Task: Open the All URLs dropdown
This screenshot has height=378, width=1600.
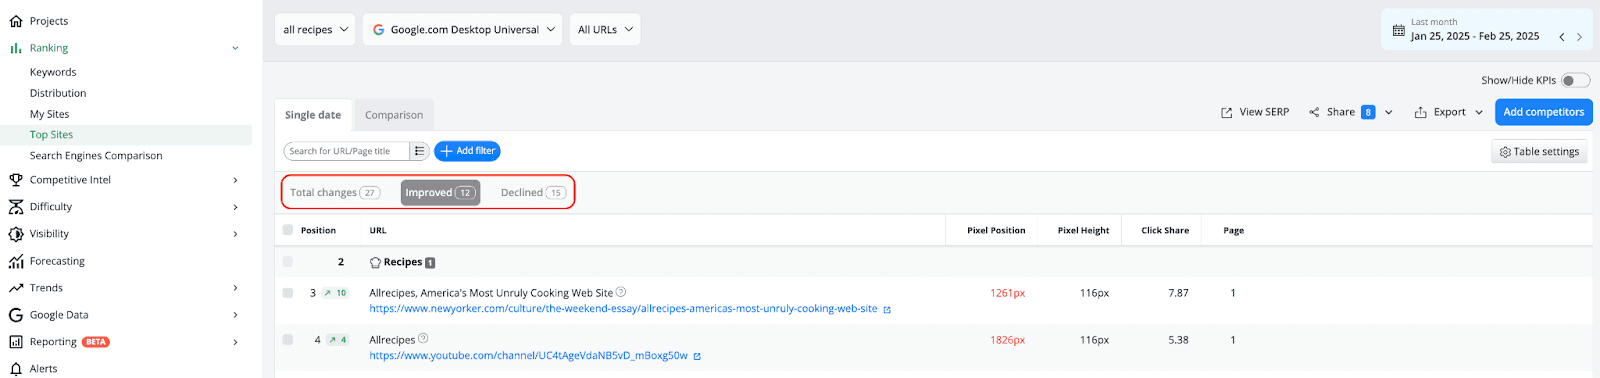Action: [x=605, y=29]
